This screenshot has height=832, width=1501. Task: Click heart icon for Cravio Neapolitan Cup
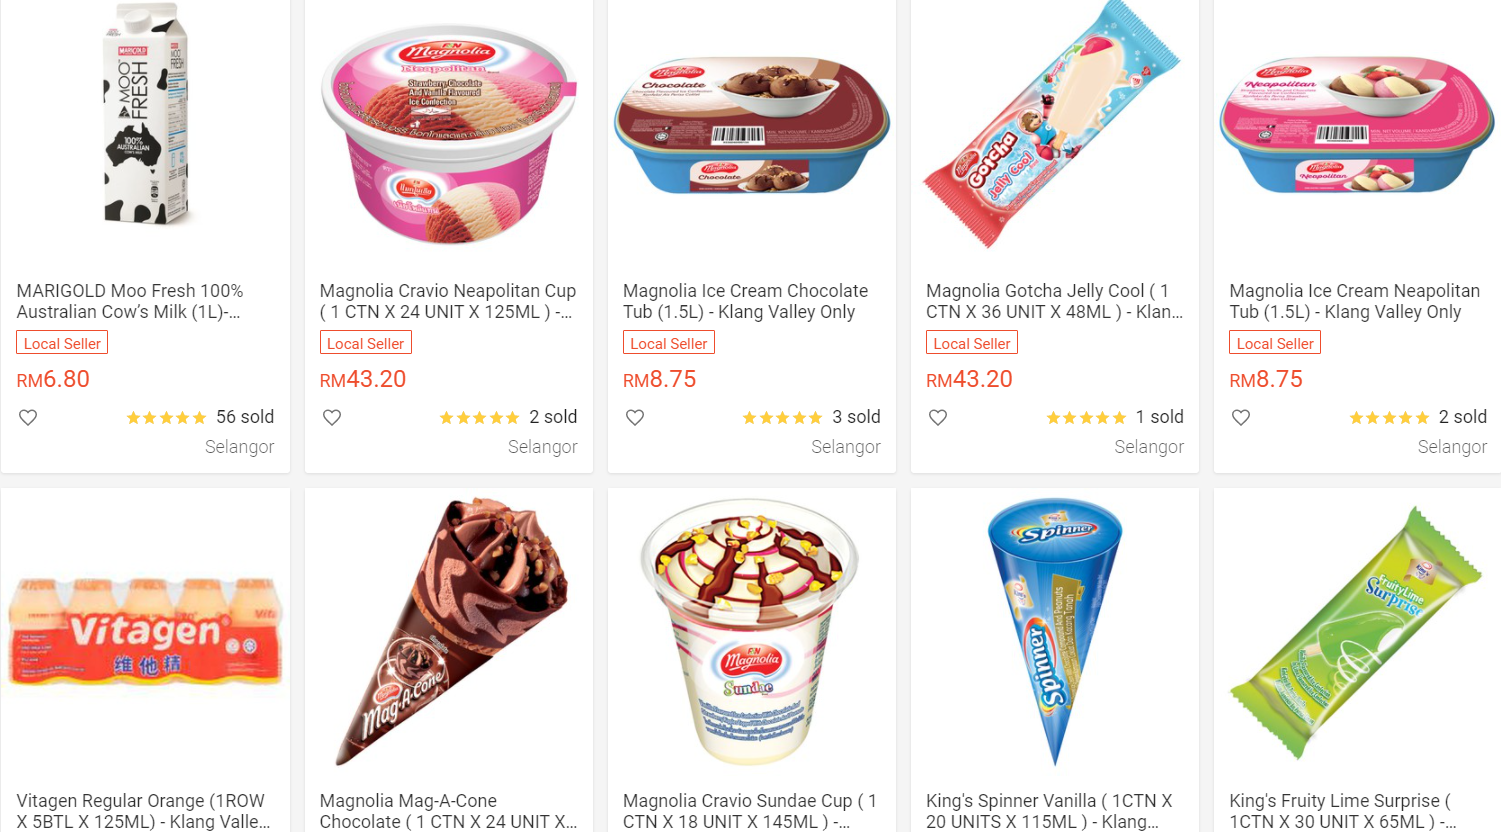coord(332,418)
